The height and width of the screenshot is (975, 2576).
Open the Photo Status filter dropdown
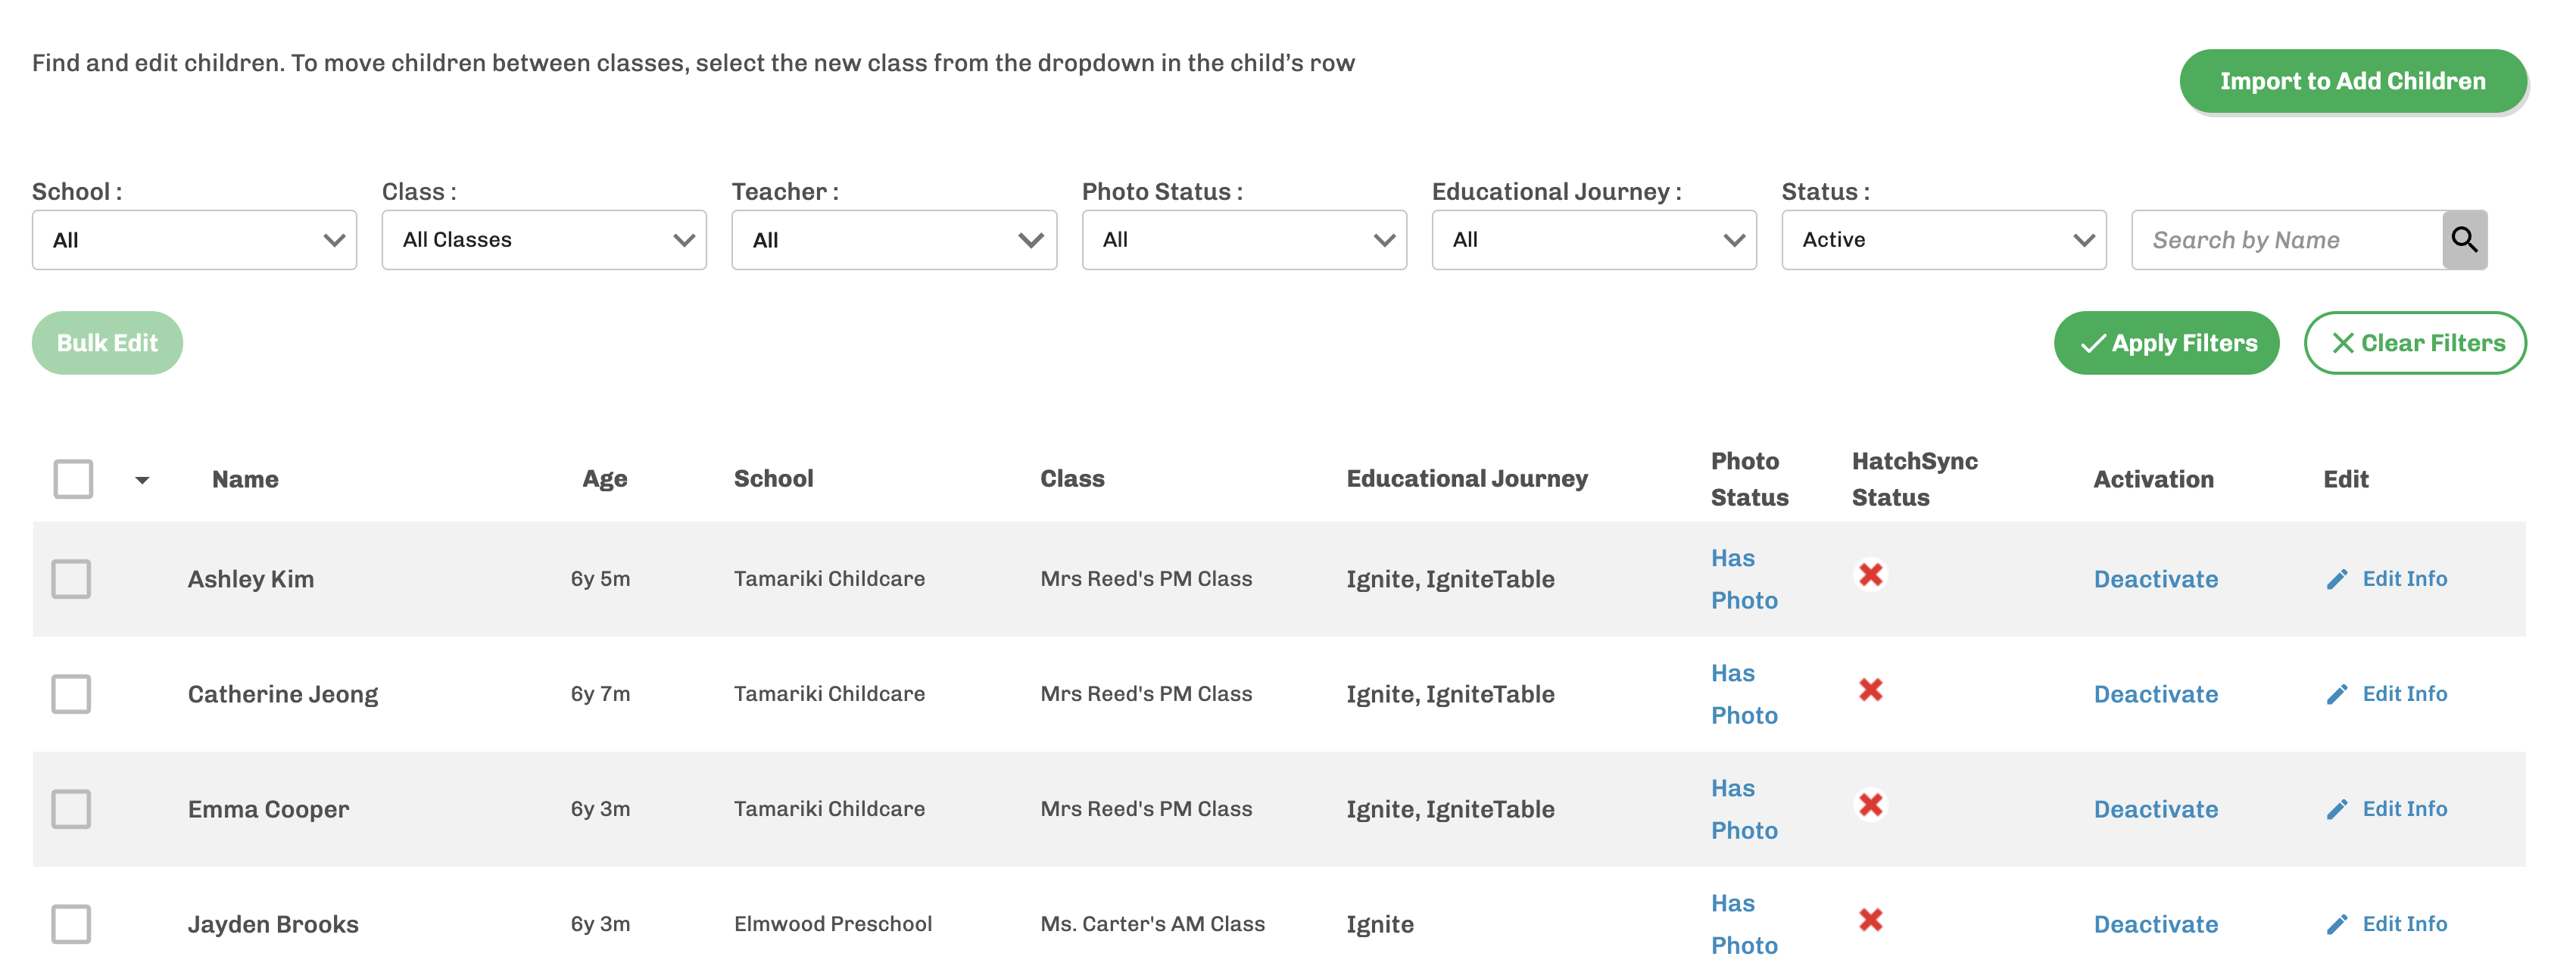(x=1244, y=240)
